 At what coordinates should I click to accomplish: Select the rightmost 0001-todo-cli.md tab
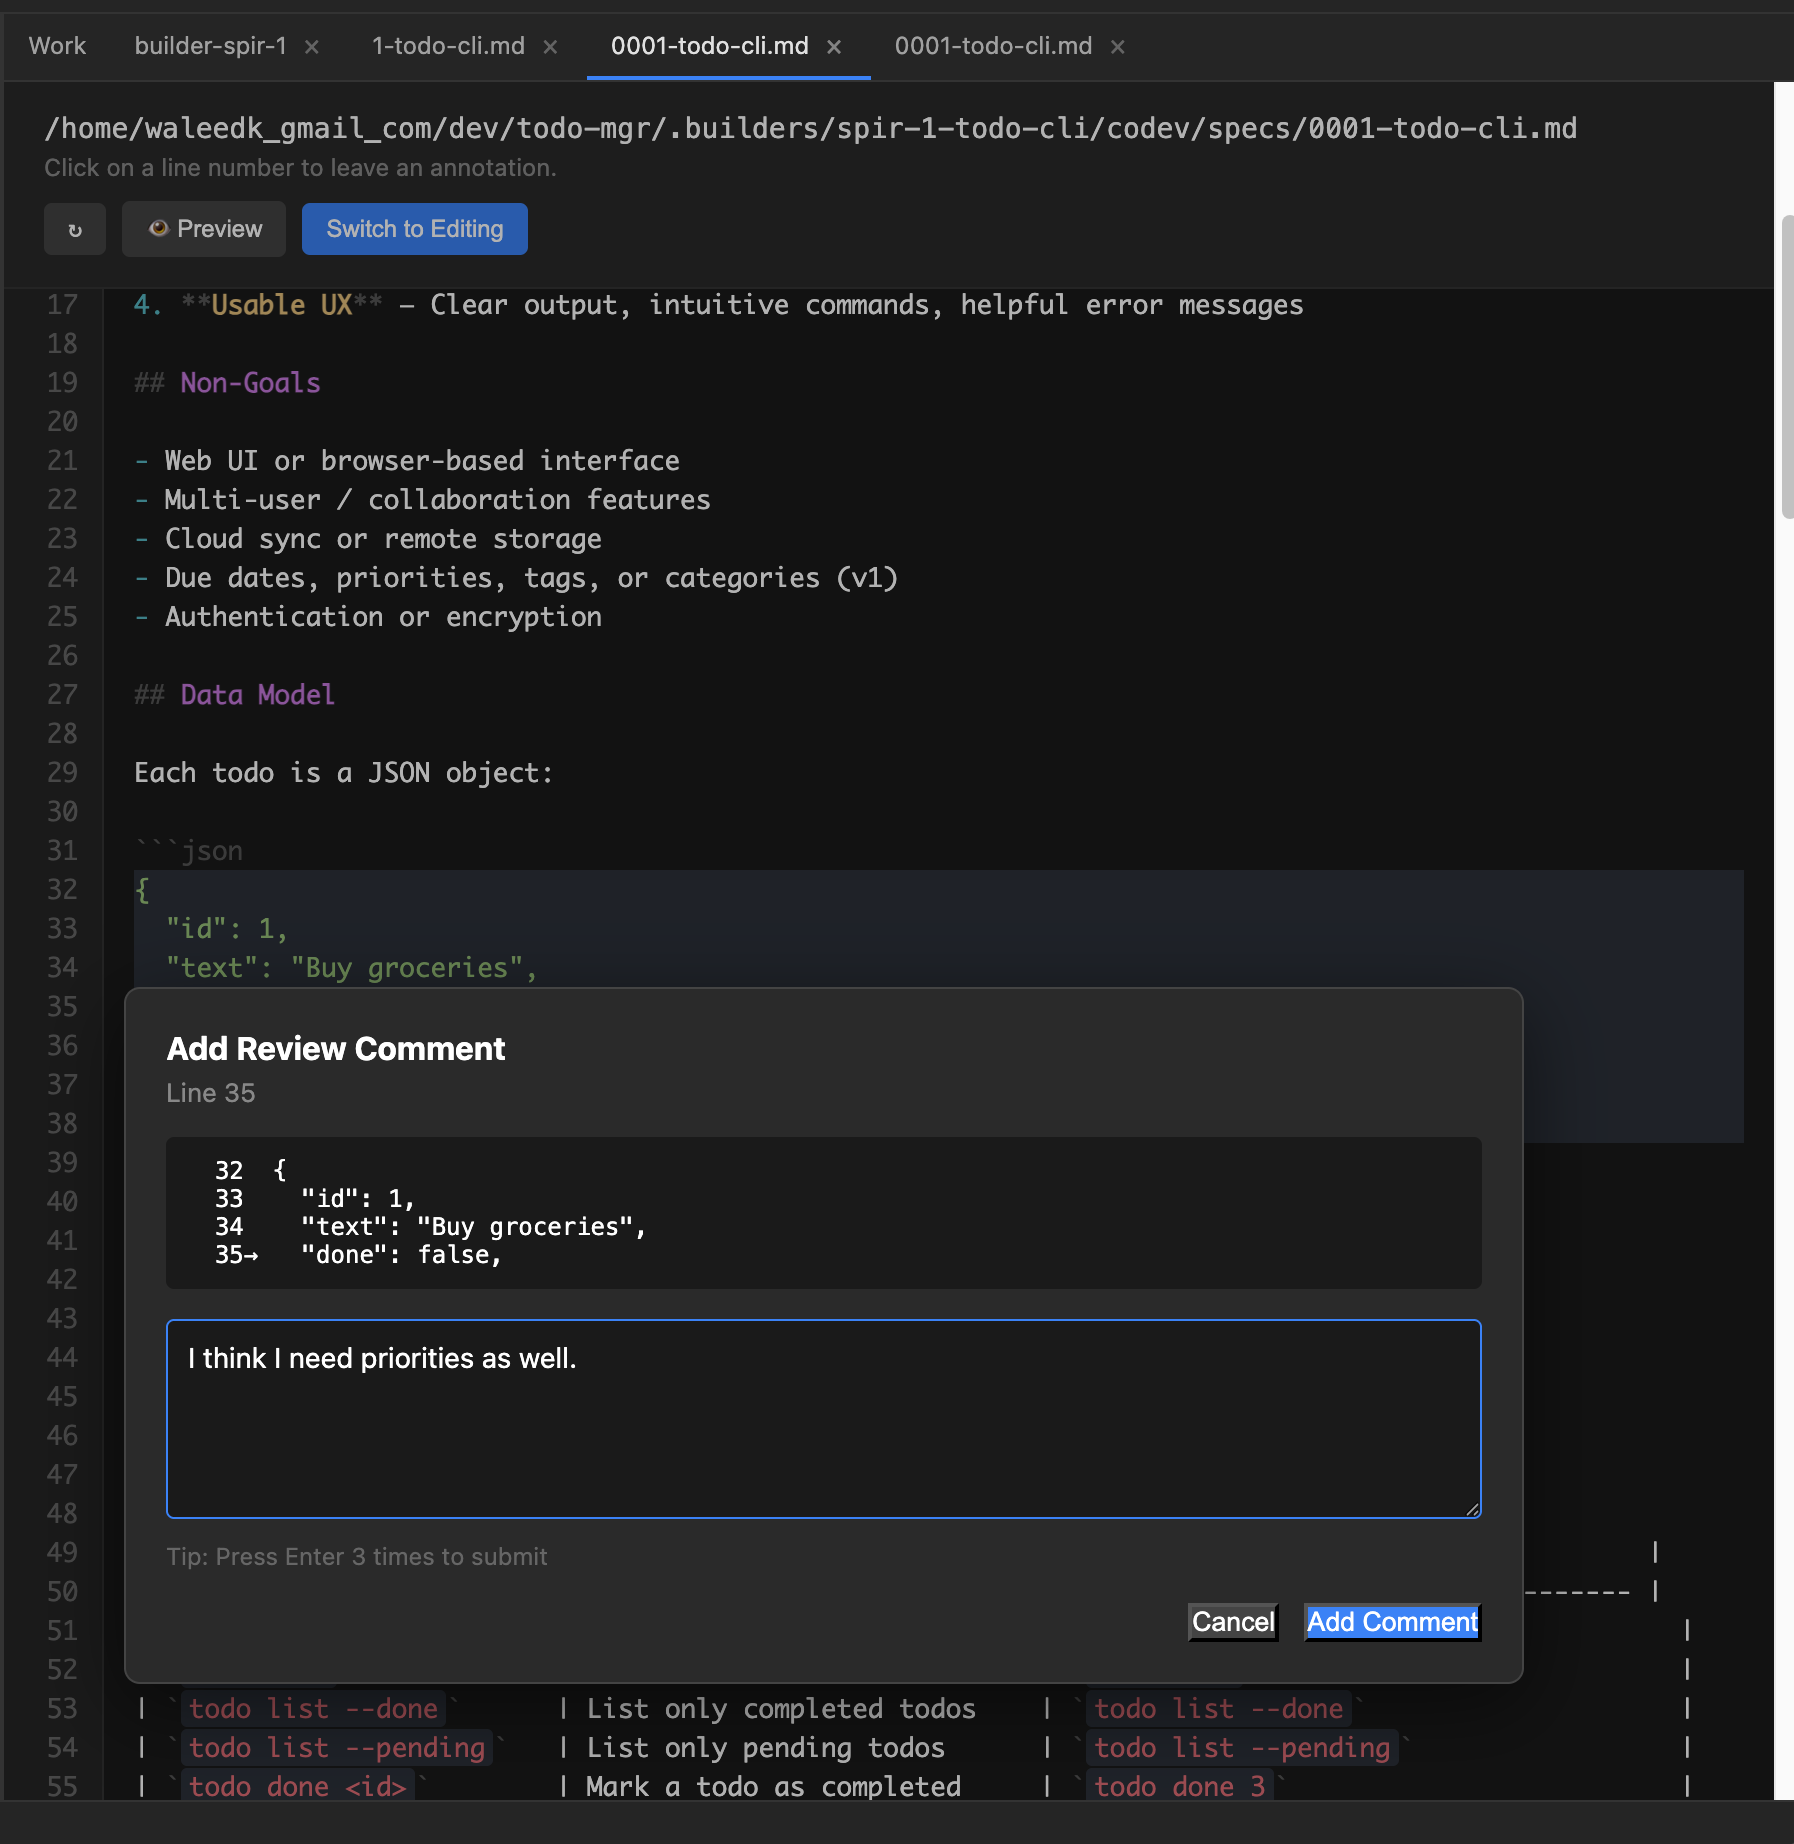pos(993,46)
